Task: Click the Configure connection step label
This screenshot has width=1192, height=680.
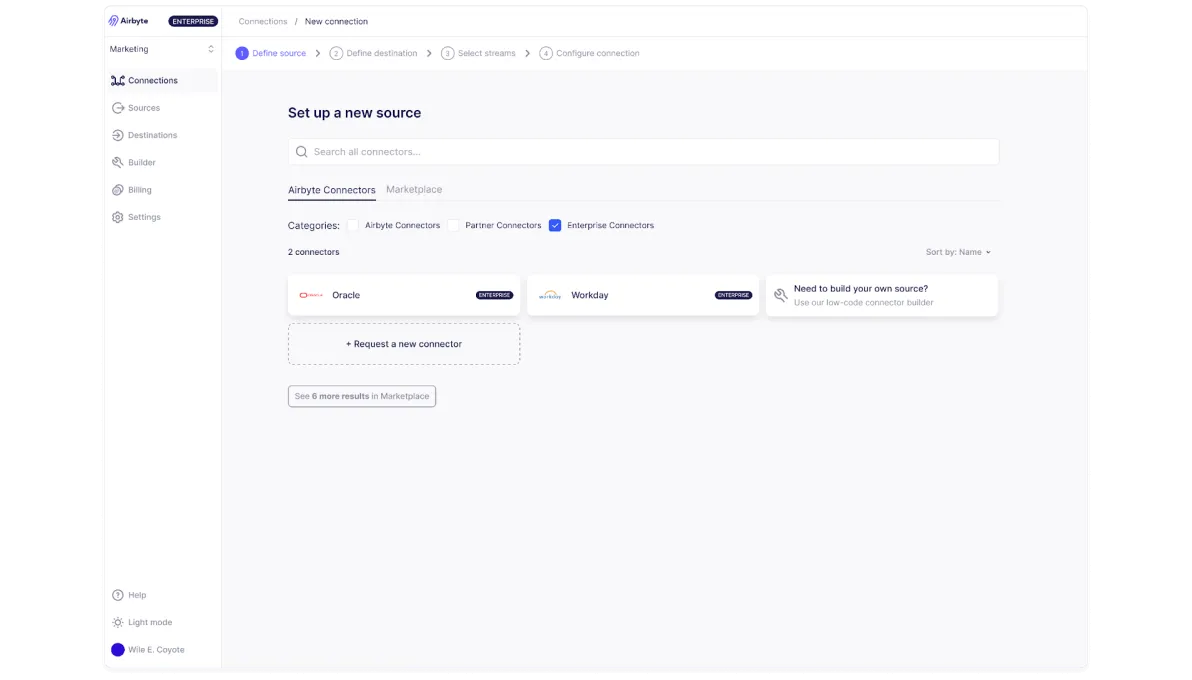Action: [598, 53]
